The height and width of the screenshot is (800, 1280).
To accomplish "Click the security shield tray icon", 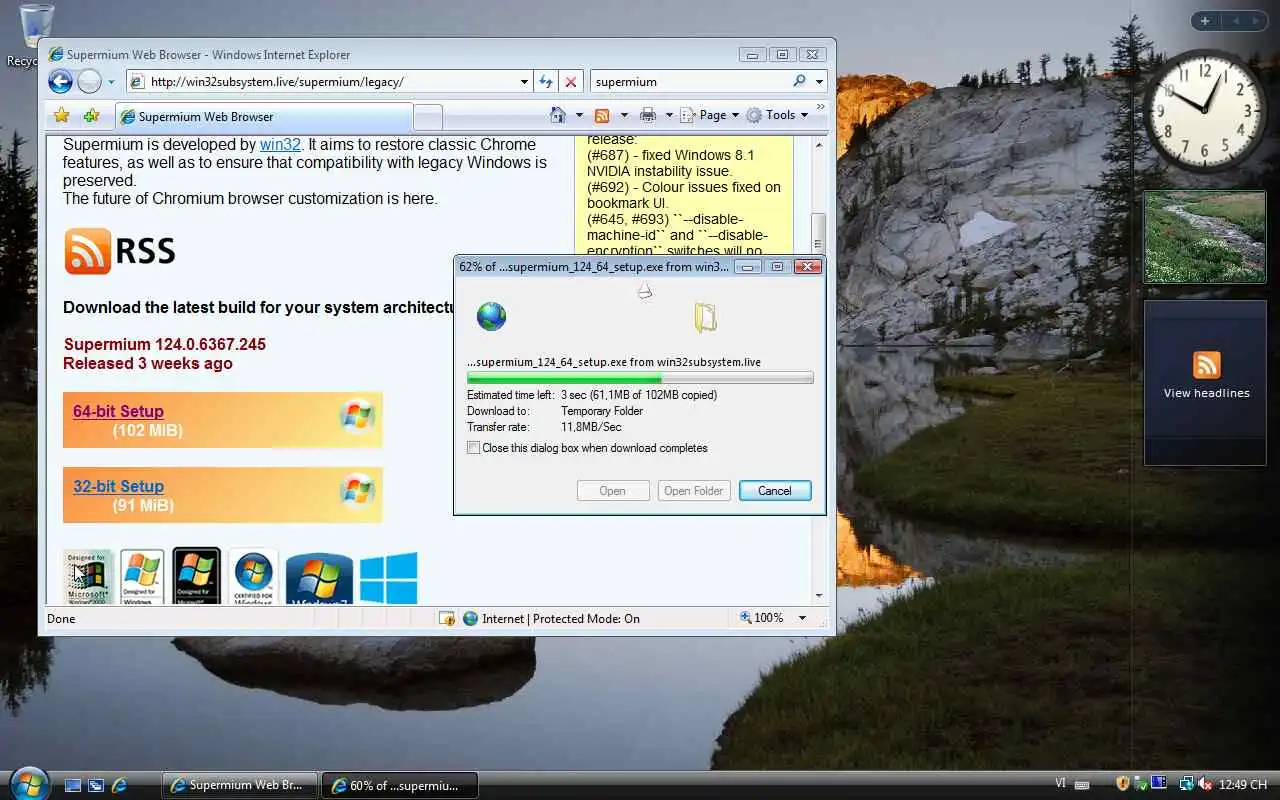I will point(1123,784).
